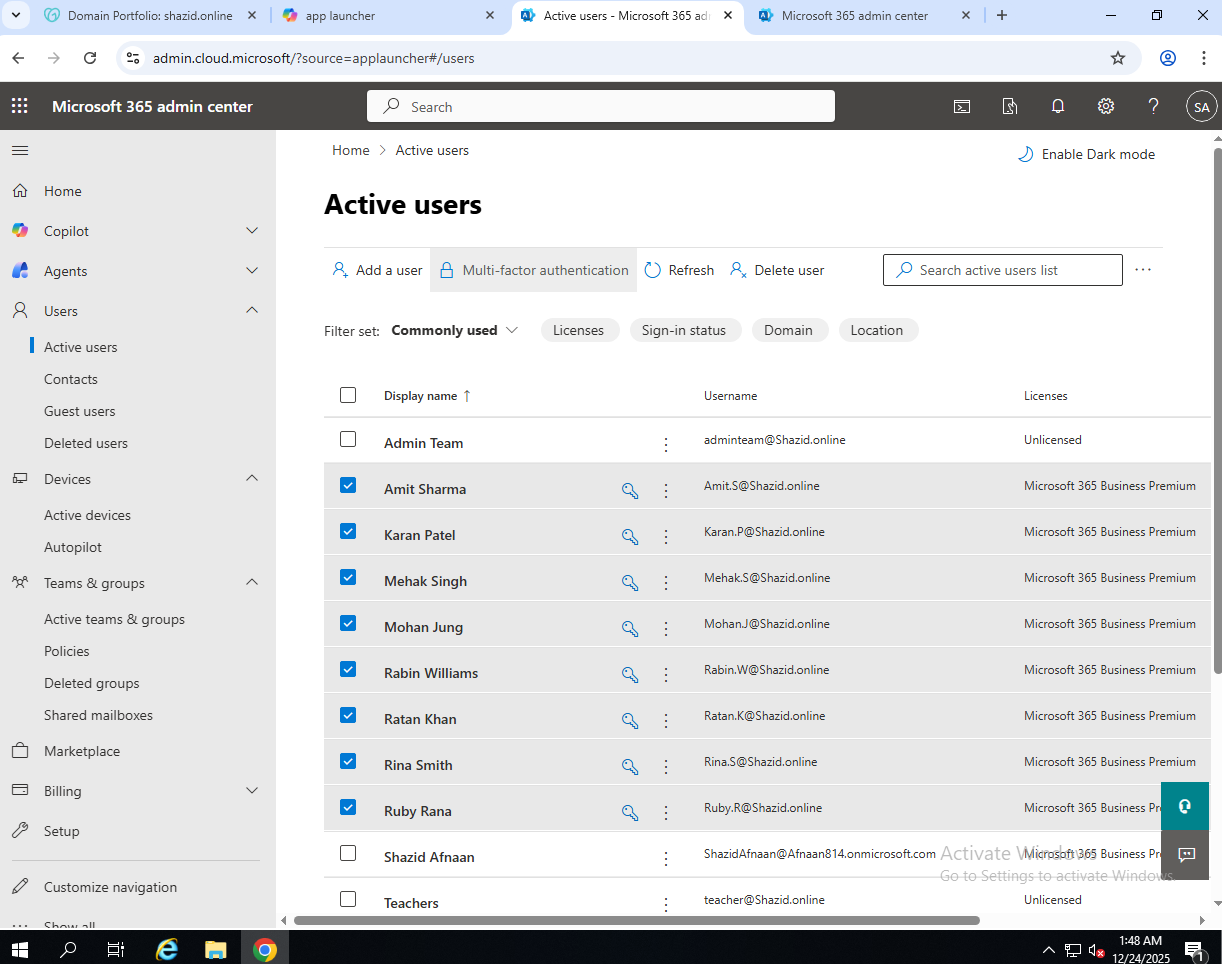This screenshot has width=1222, height=964.
Task: Click Multi-factor authentication button
Action: pyautogui.click(x=533, y=270)
